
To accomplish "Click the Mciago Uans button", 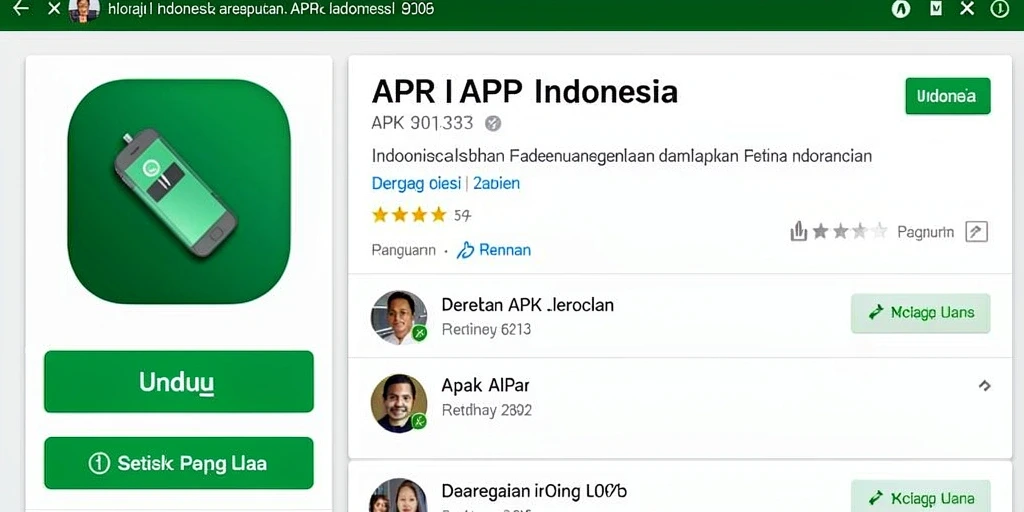I will pos(921,313).
